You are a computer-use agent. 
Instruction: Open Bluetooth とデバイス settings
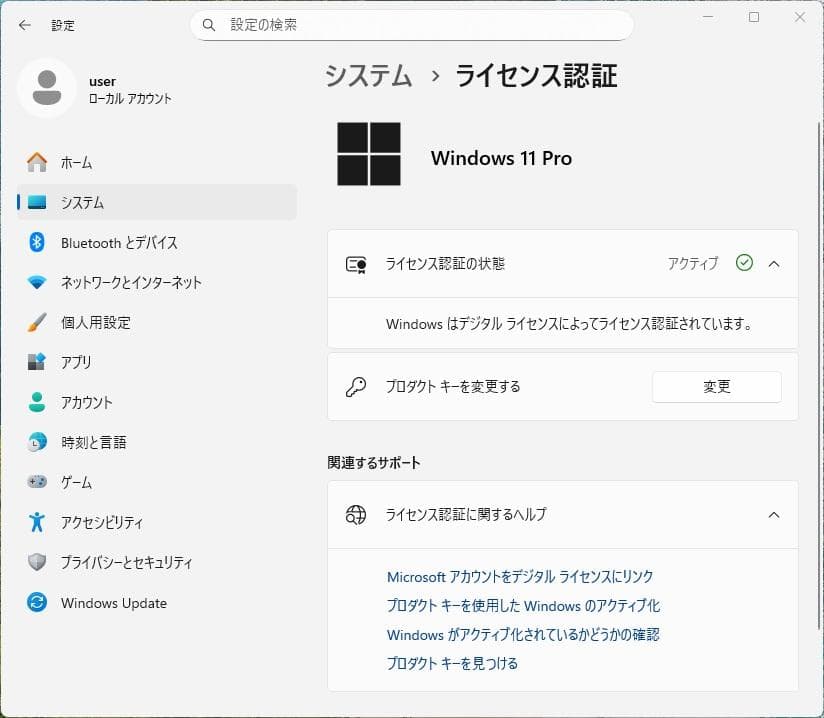118,242
